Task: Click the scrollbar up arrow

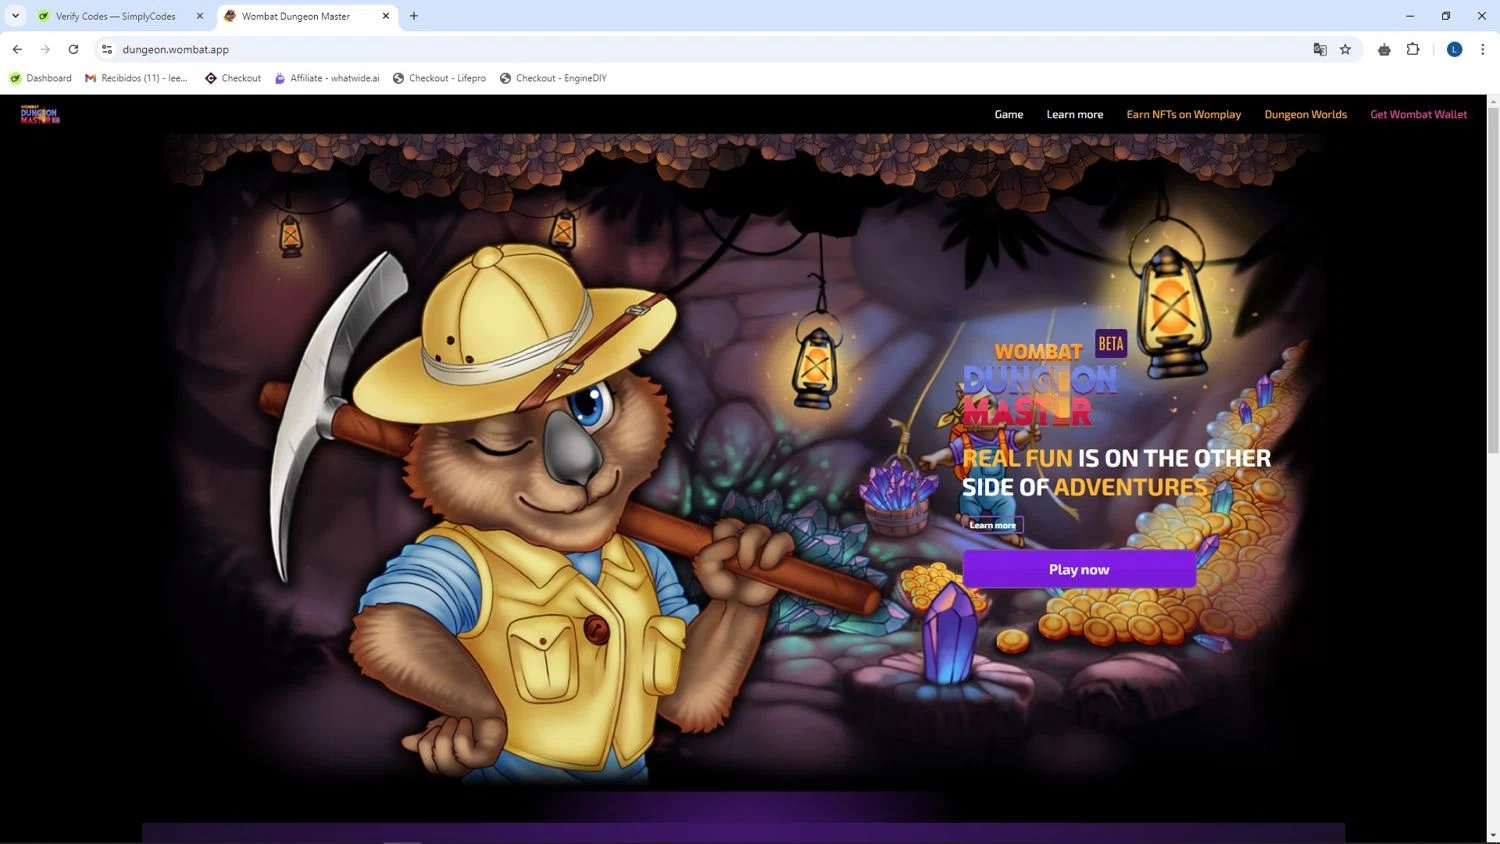Action: (1493, 101)
